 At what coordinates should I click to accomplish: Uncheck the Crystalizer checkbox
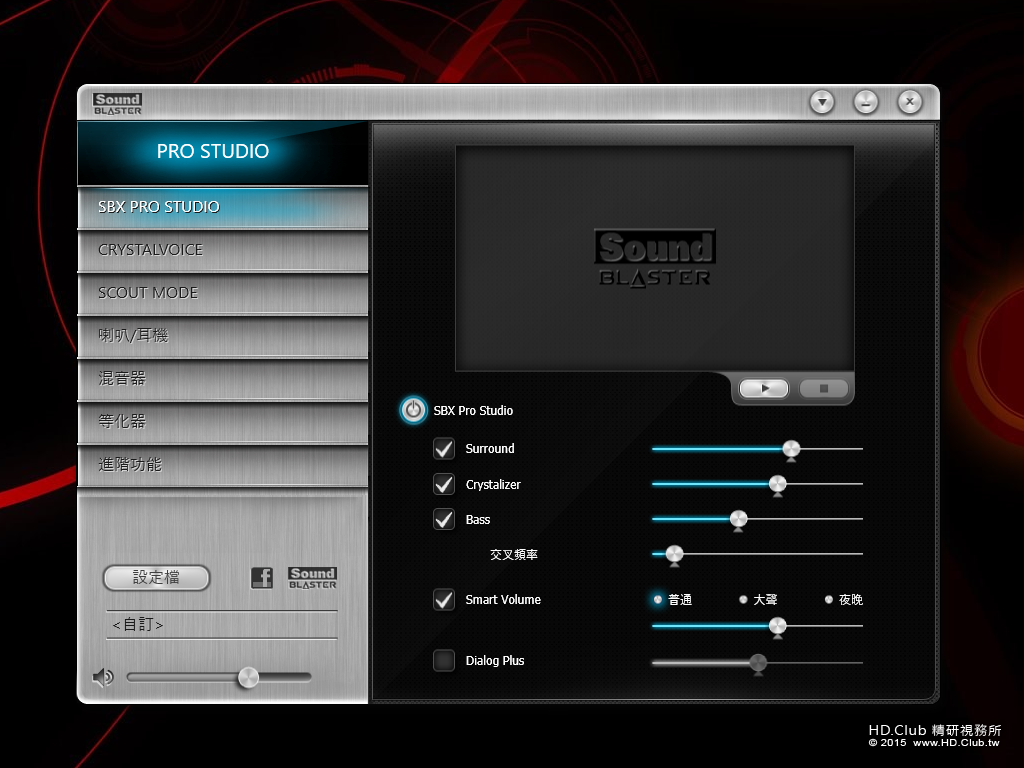[444, 484]
